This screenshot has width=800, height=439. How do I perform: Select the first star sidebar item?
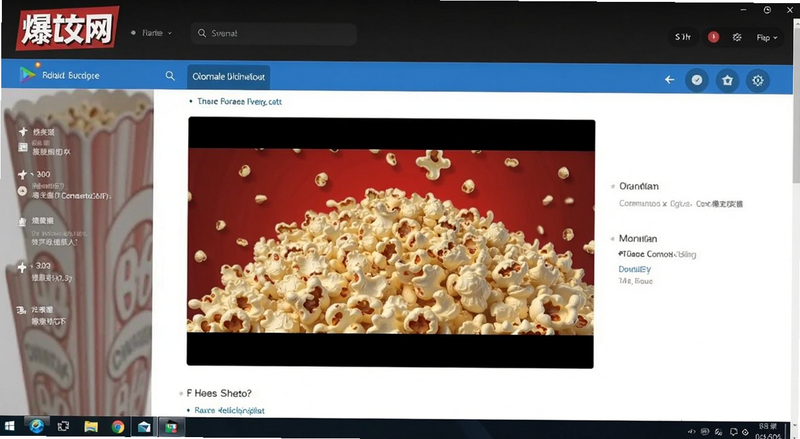click(23, 132)
